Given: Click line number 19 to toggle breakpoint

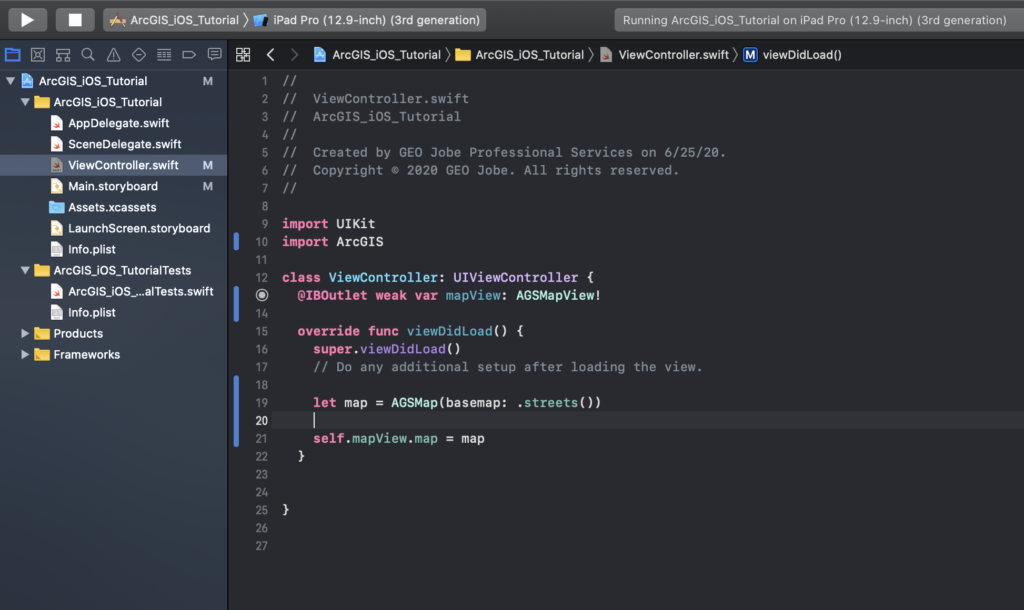Looking at the screenshot, I should 262,402.
